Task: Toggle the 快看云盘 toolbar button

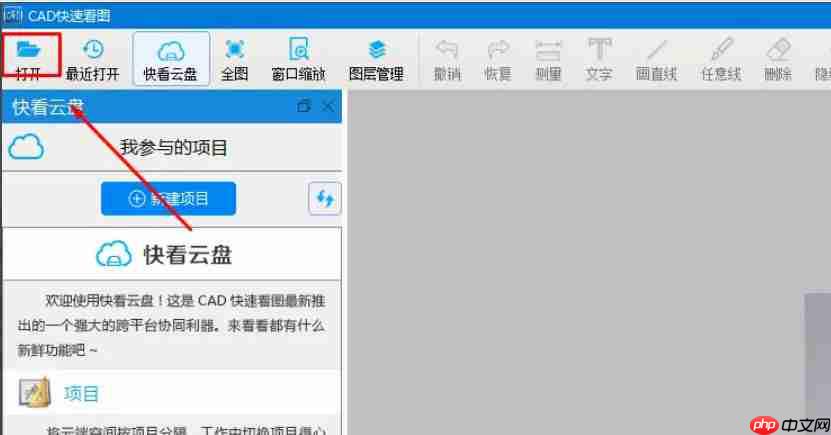Action: tap(171, 59)
